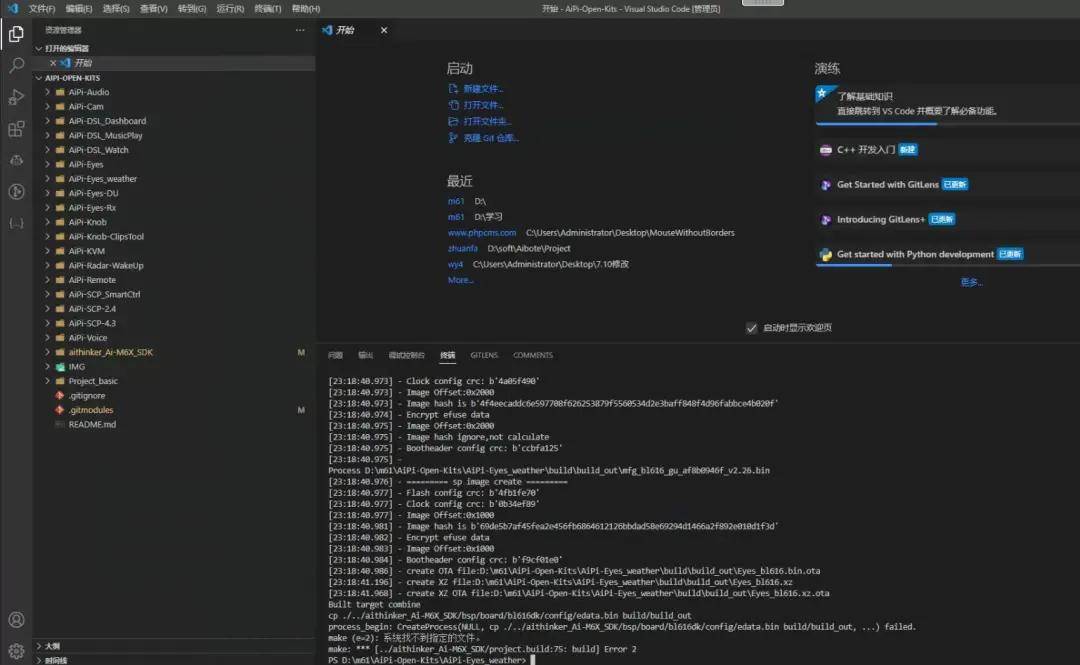
Task: Open the 帮助(H) menu
Action: coord(305,8)
